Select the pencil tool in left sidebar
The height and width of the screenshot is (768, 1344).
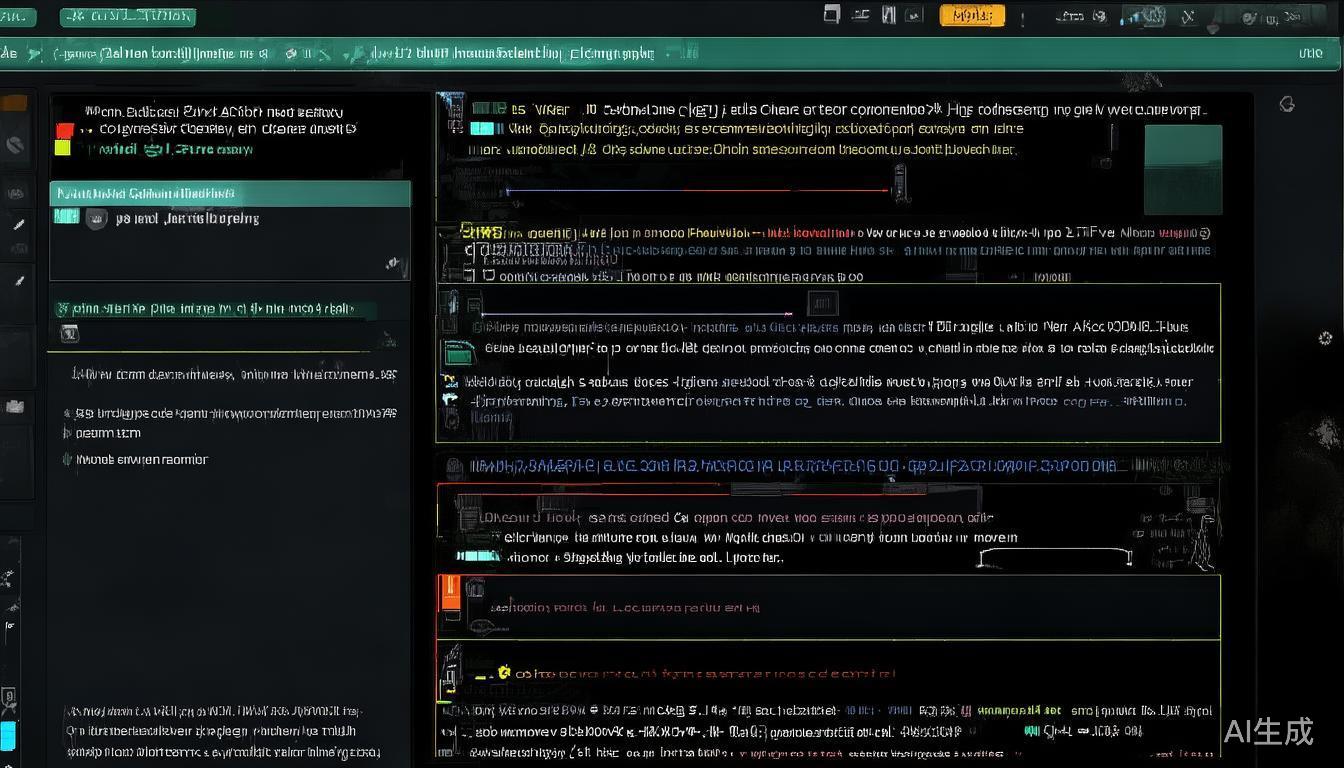point(18,225)
